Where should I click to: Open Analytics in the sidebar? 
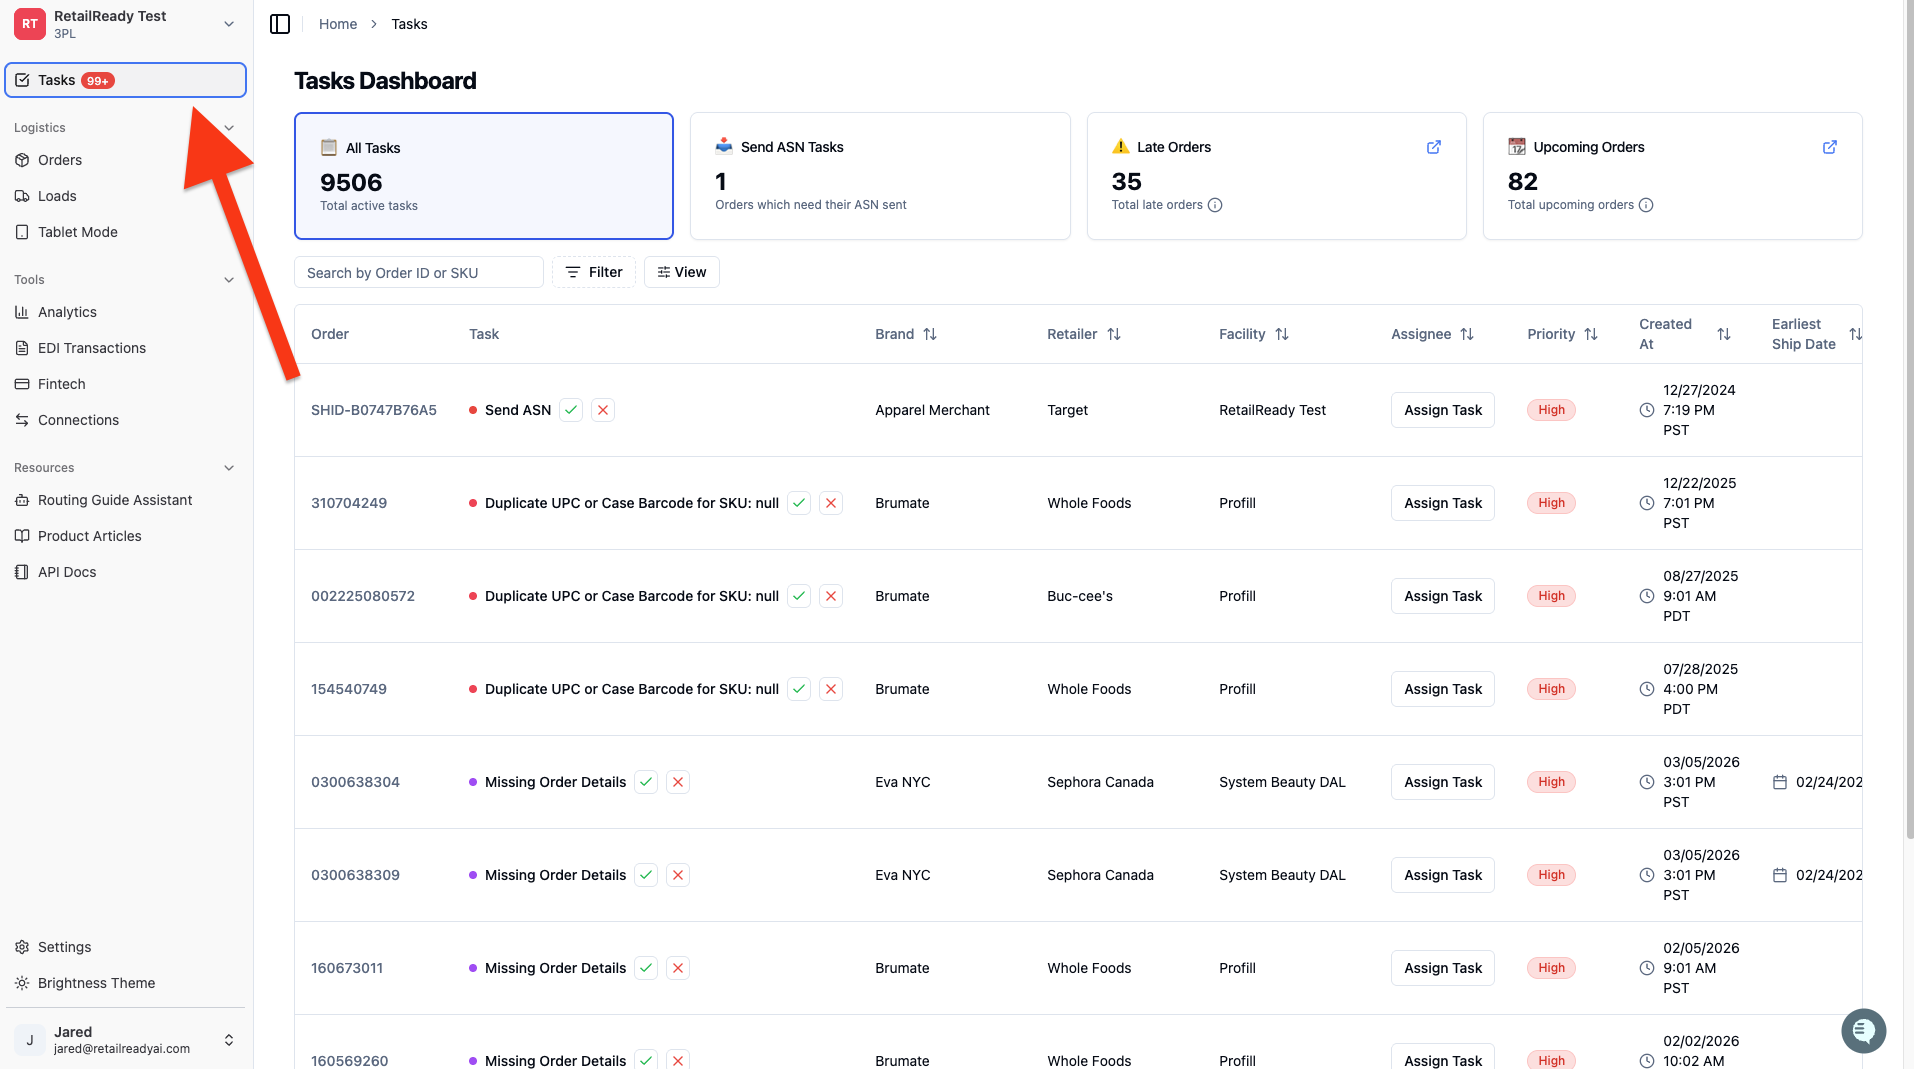tap(67, 312)
